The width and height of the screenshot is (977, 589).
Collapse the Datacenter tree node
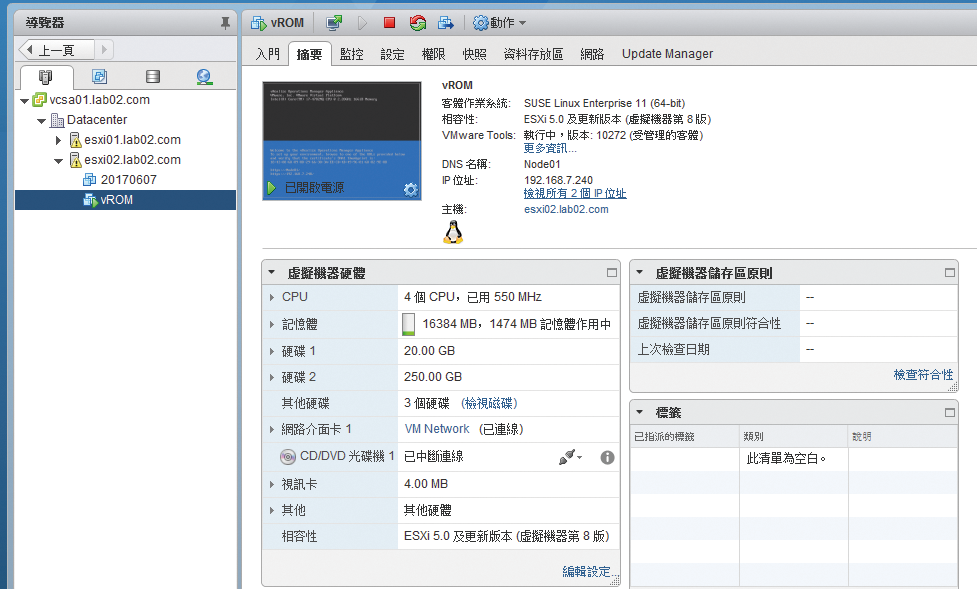pyautogui.click(x=41, y=120)
